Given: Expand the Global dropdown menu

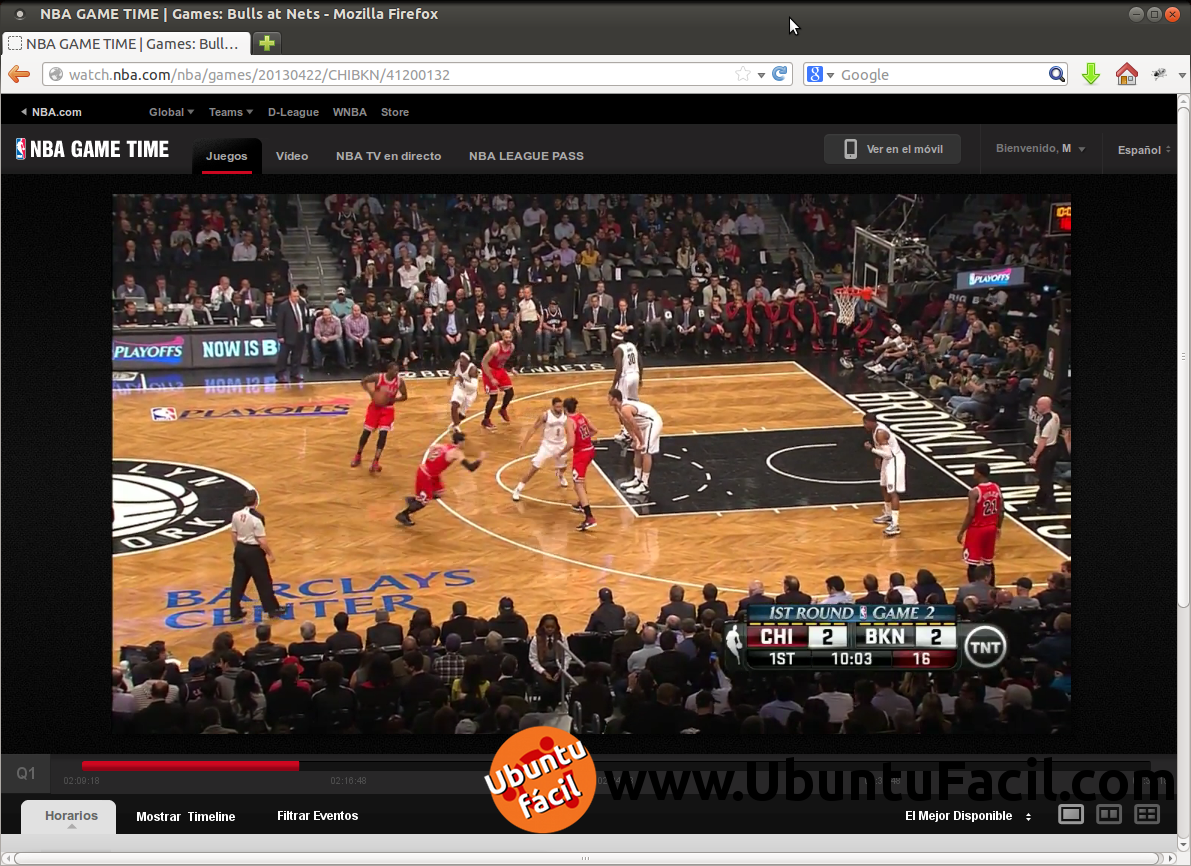Looking at the screenshot, I should point(171,112).
